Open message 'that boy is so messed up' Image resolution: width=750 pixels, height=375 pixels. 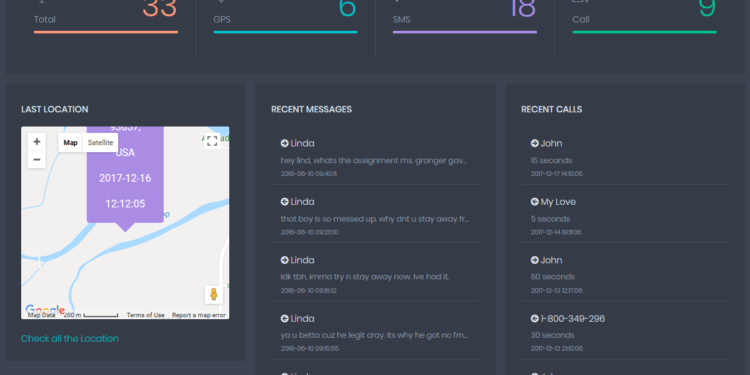(x=375, y=219)
